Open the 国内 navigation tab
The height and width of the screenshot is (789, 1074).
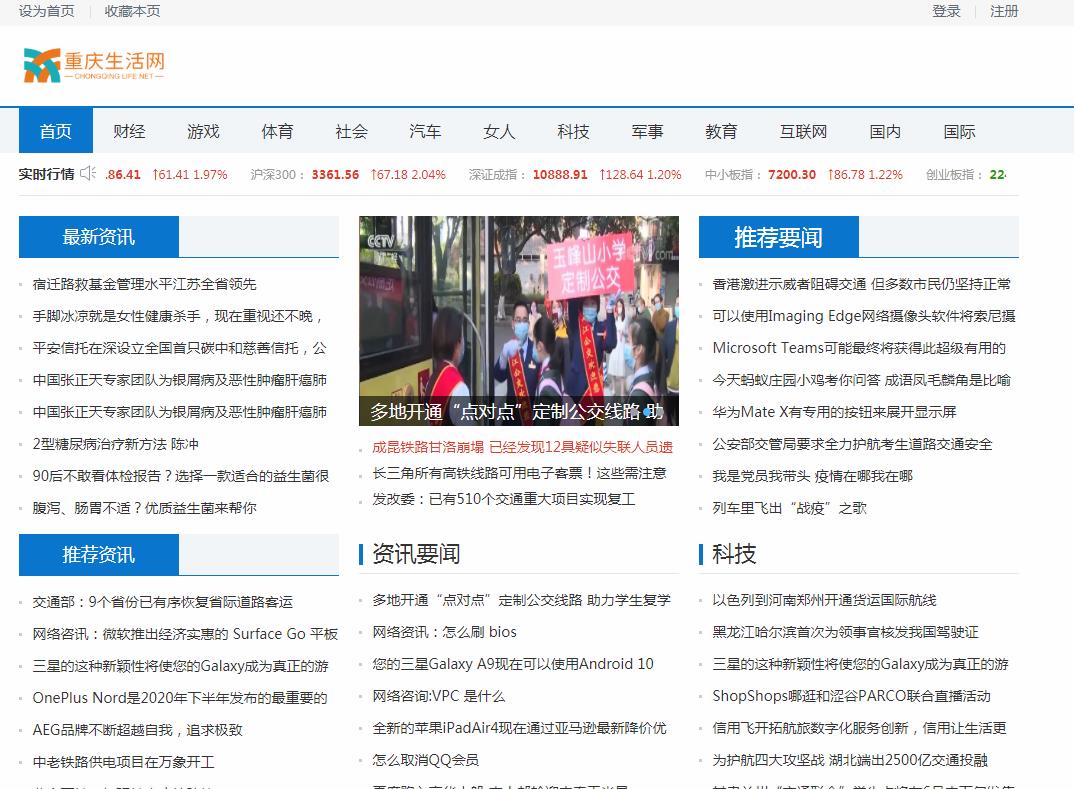click(x=885, y=131)
